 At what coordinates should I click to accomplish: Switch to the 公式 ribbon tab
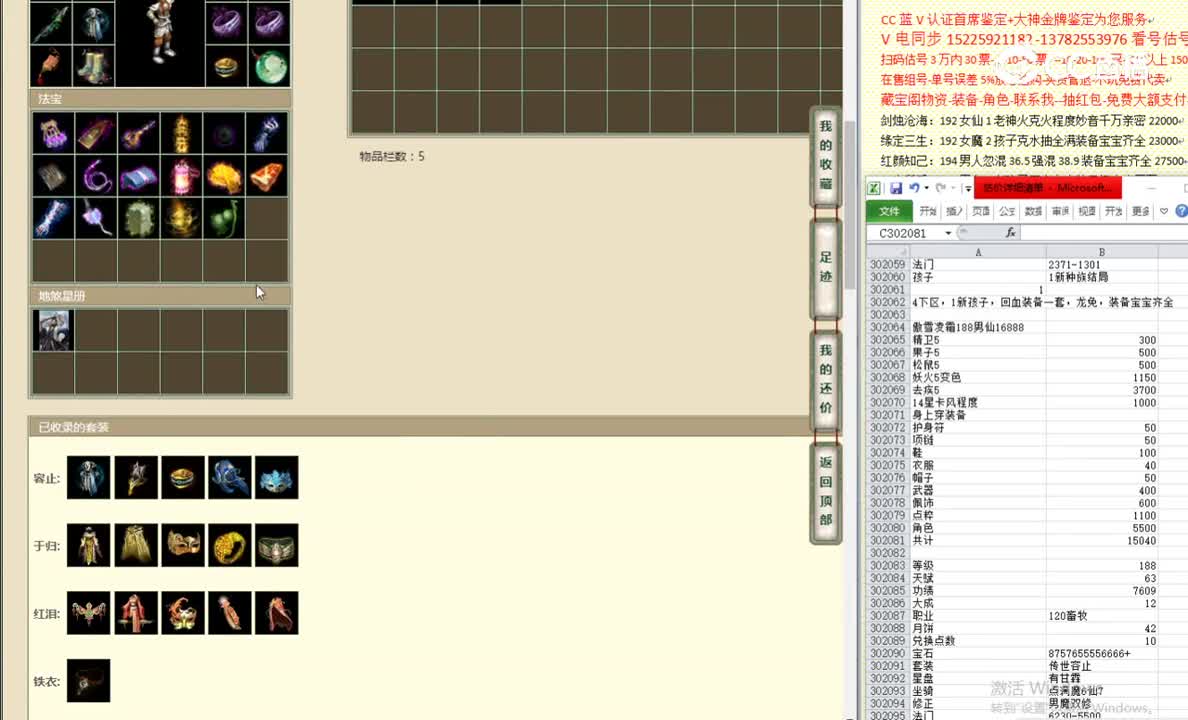1007,211
